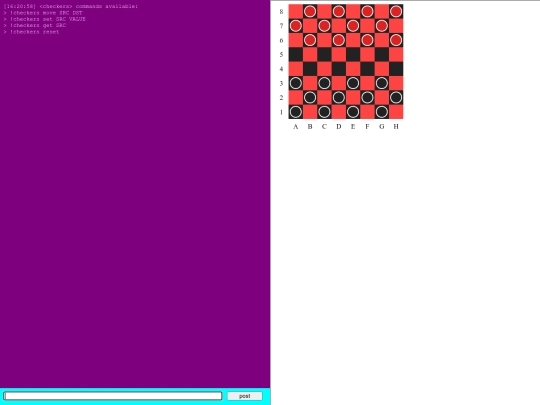Click the '!checkers get SRC' line
The height and width of the screenshot is (405, 540).
tap(34, 25)
